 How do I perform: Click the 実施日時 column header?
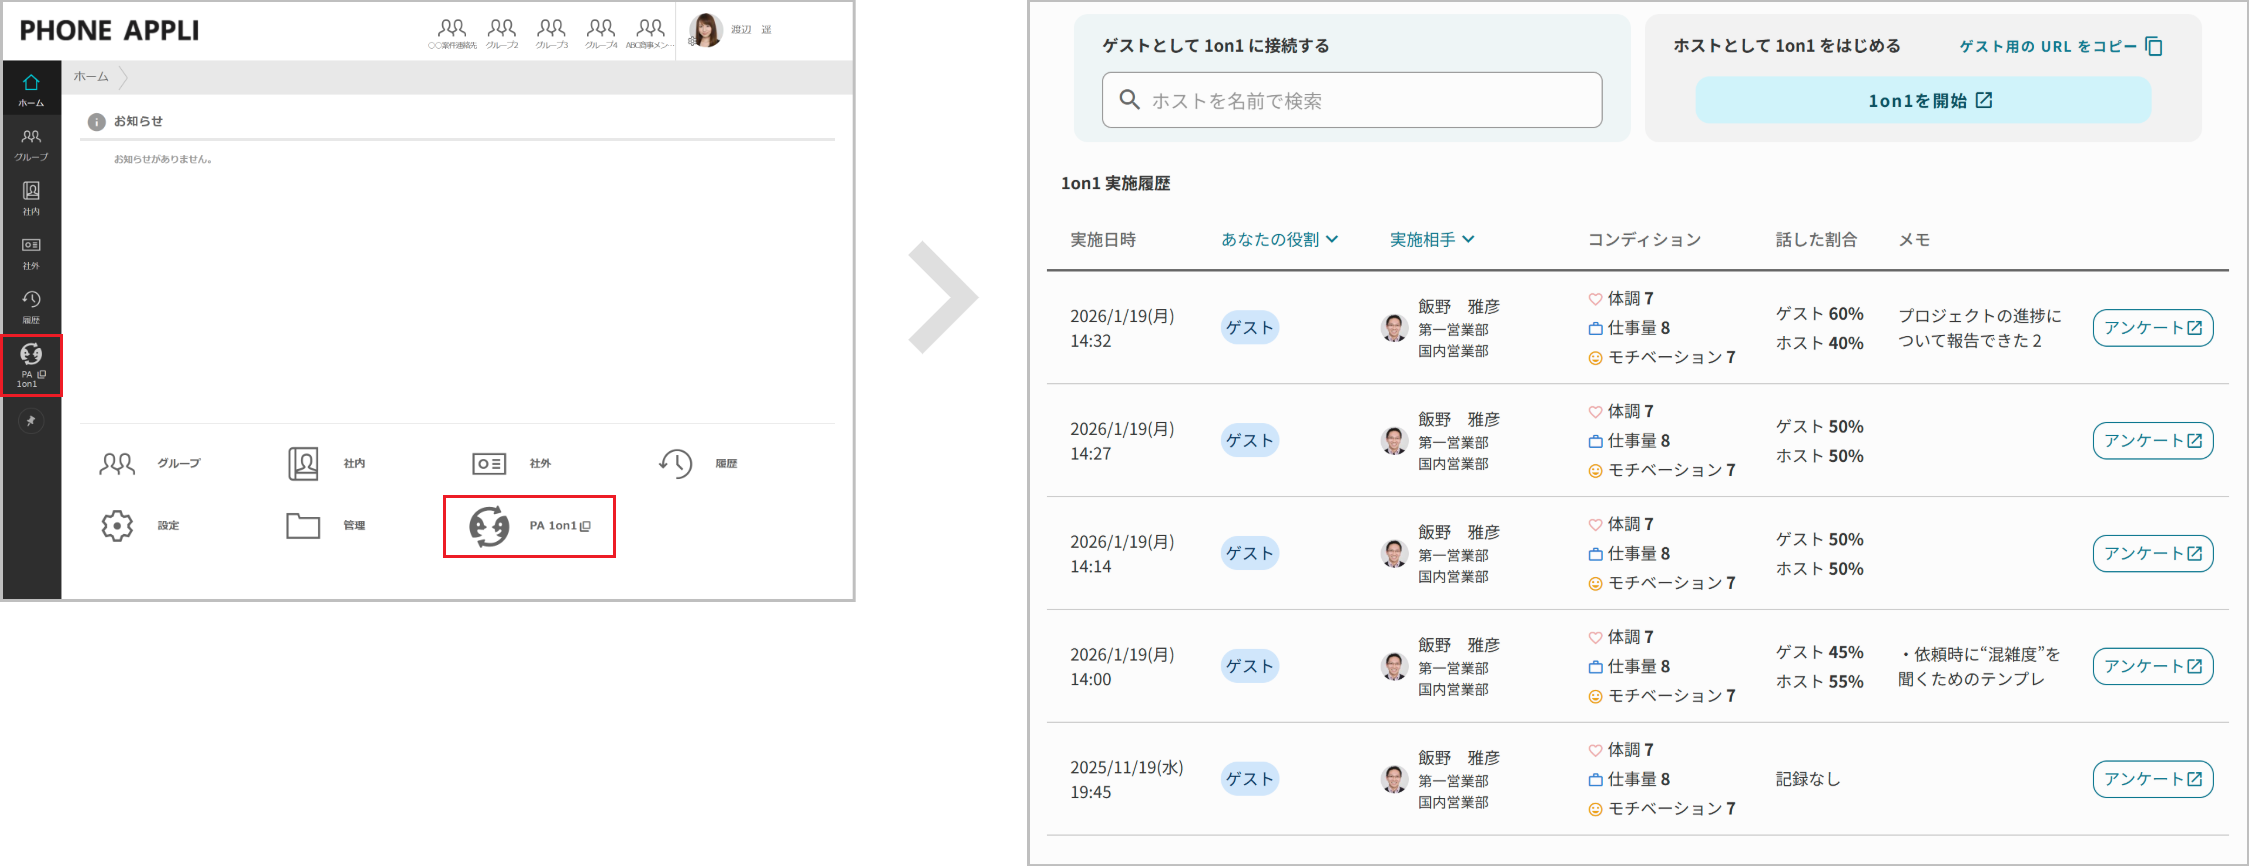[1103, 239]
